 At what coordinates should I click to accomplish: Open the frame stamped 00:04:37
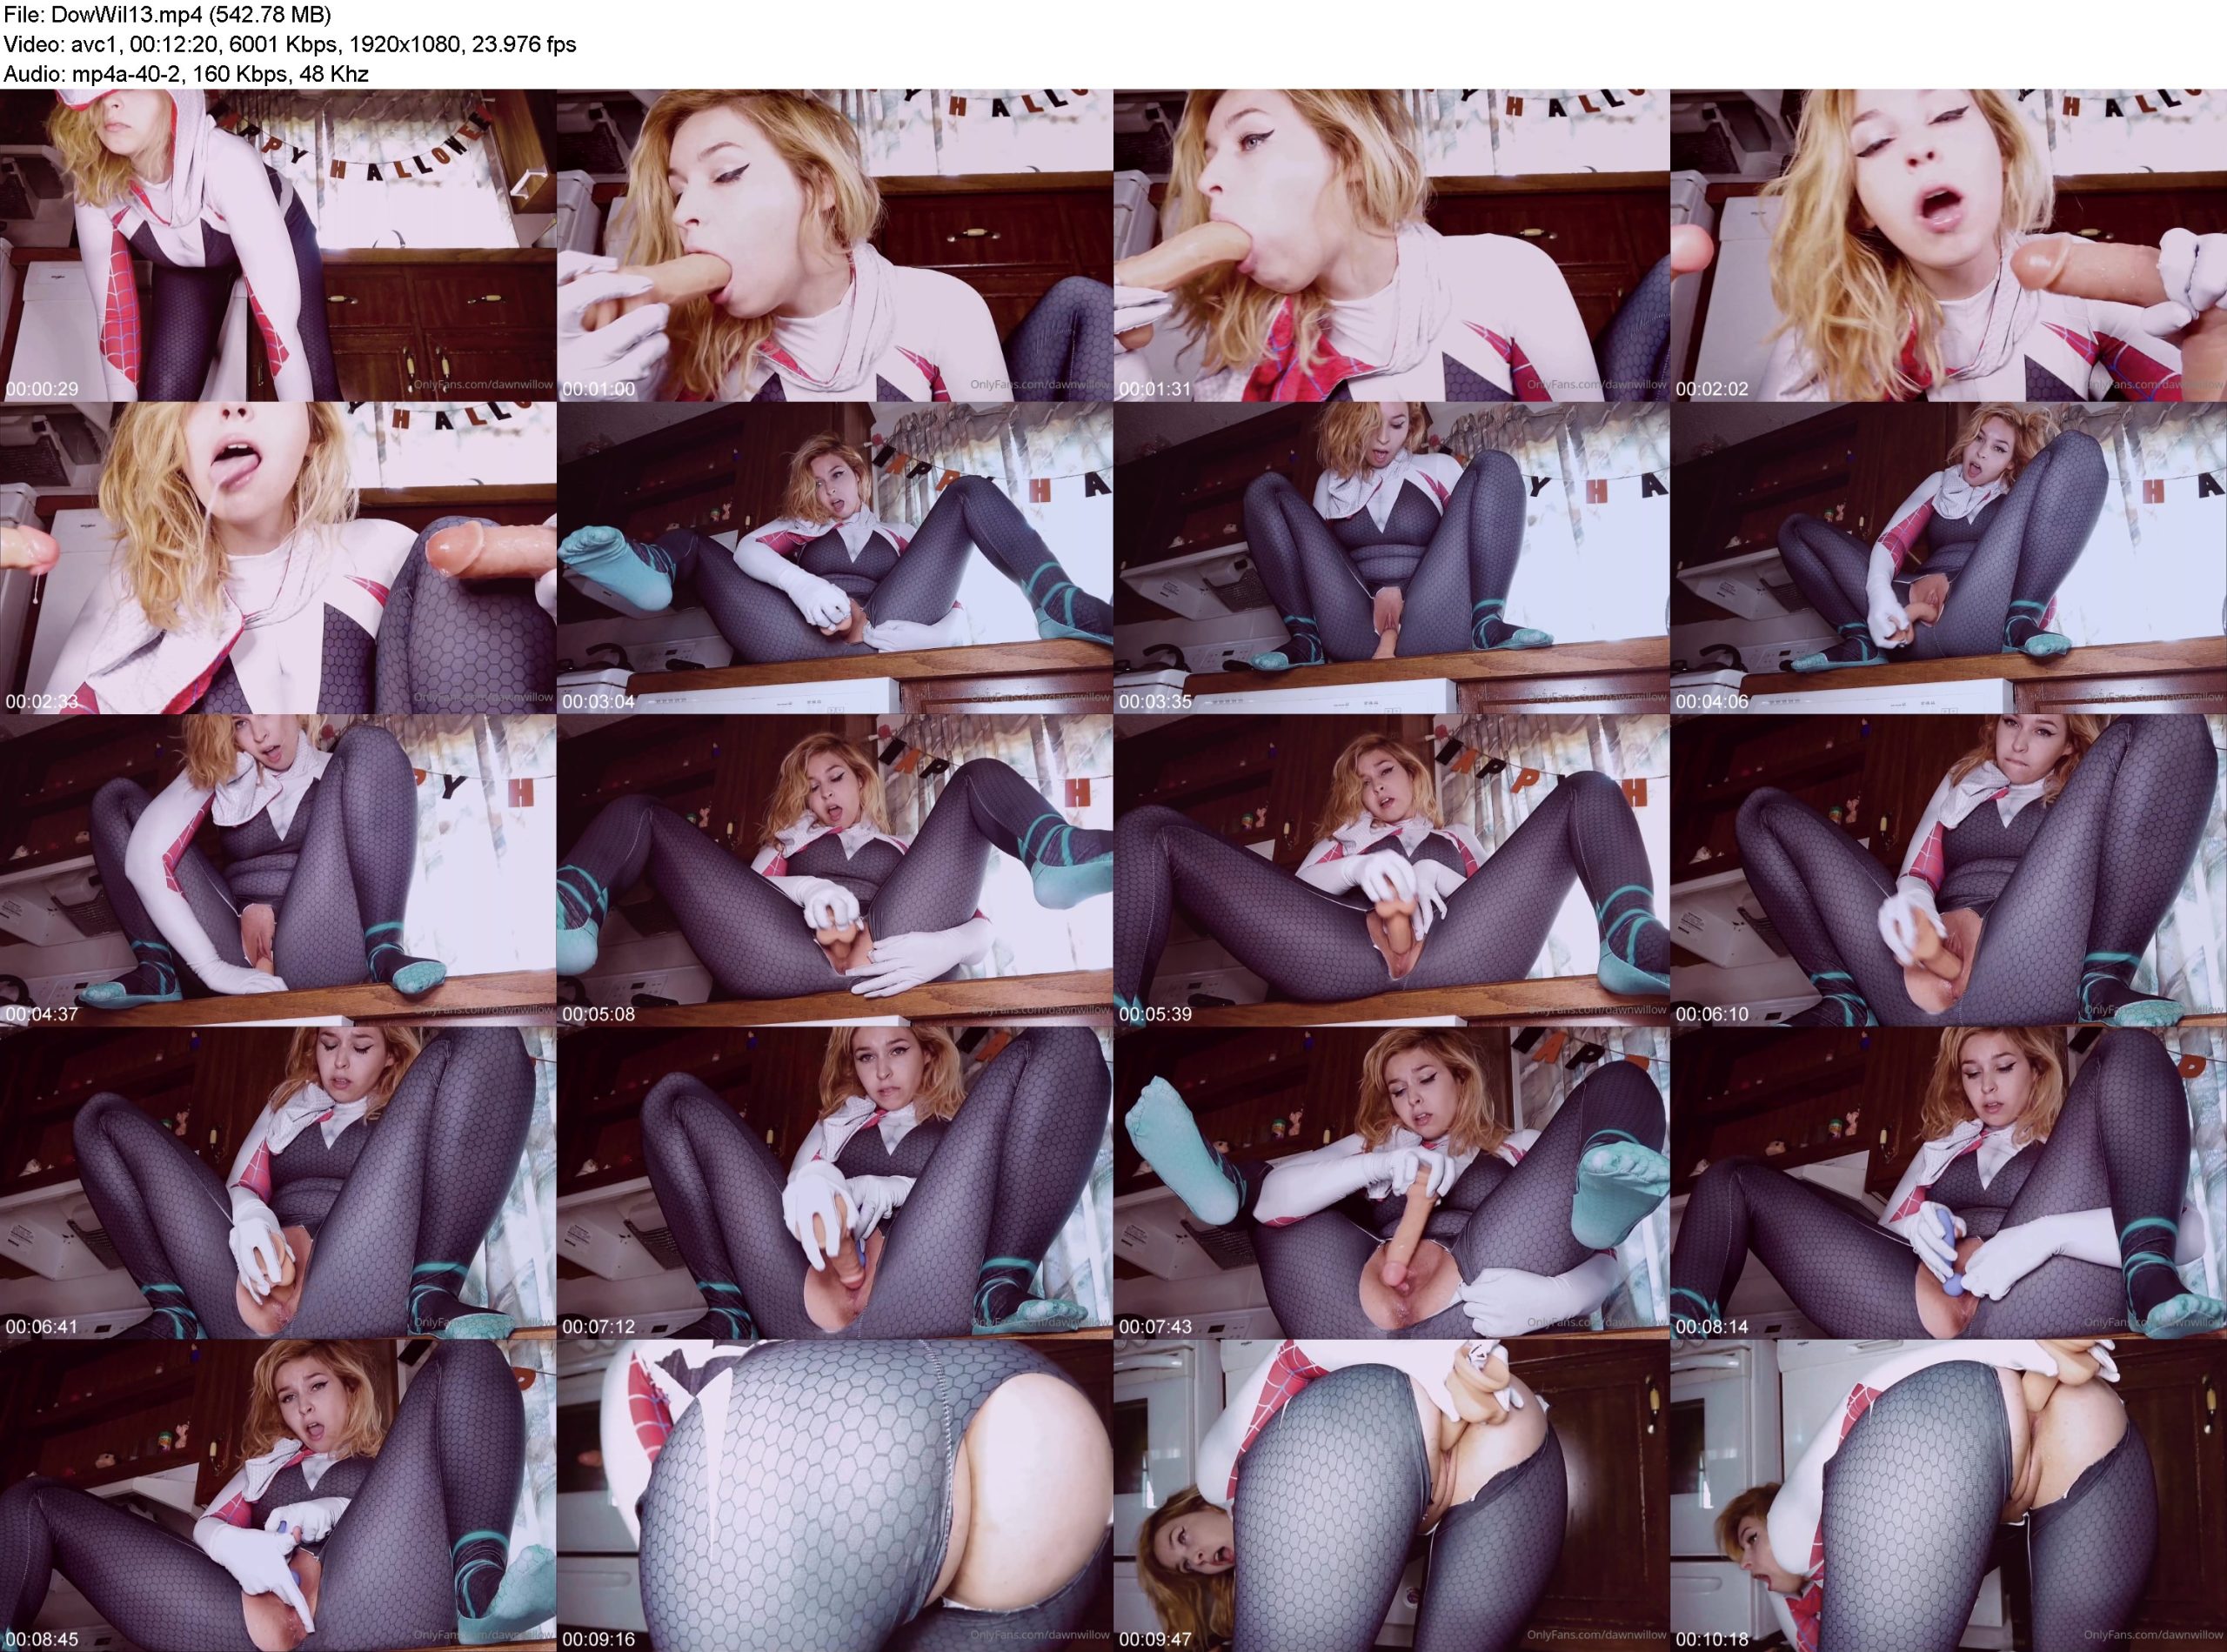point(278,871)
